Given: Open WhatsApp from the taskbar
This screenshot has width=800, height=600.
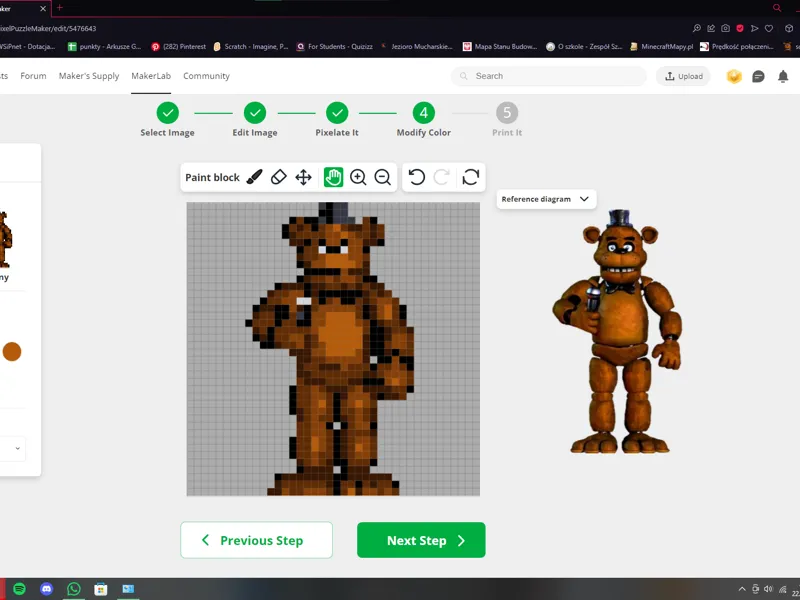Looking at the screenshot, I should (74, 589).
